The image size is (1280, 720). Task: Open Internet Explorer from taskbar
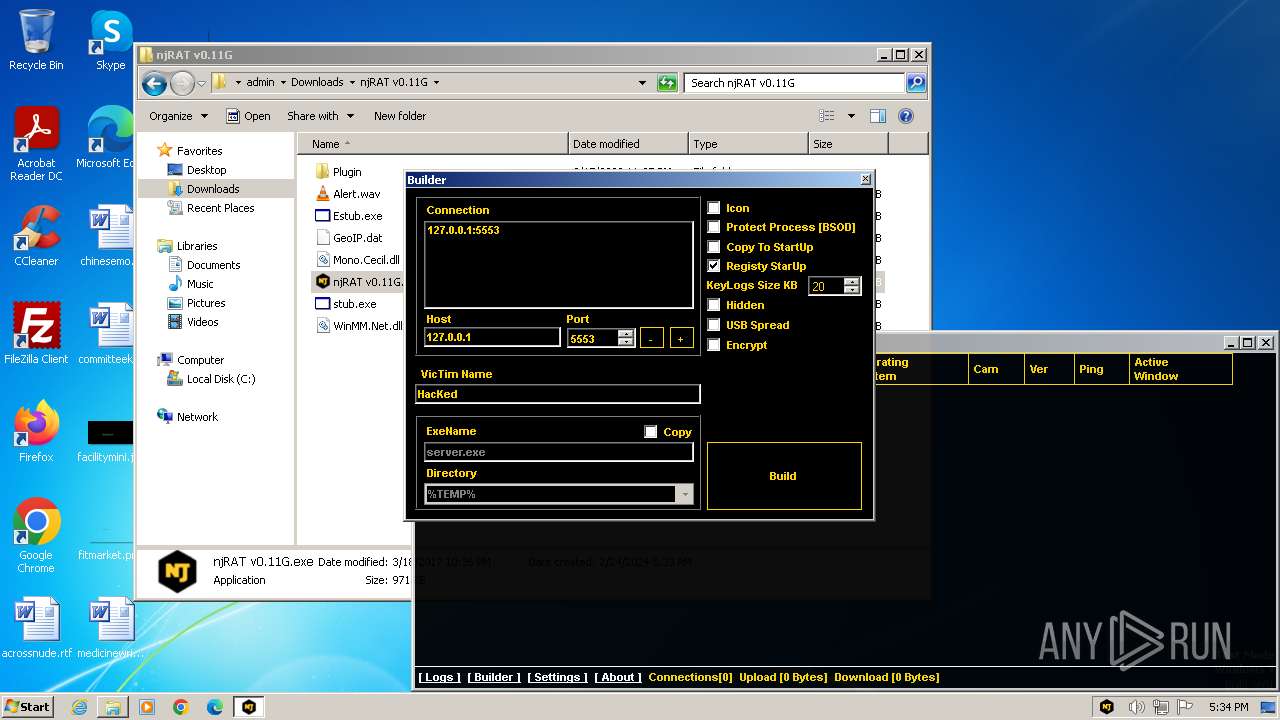pos(79,707)
